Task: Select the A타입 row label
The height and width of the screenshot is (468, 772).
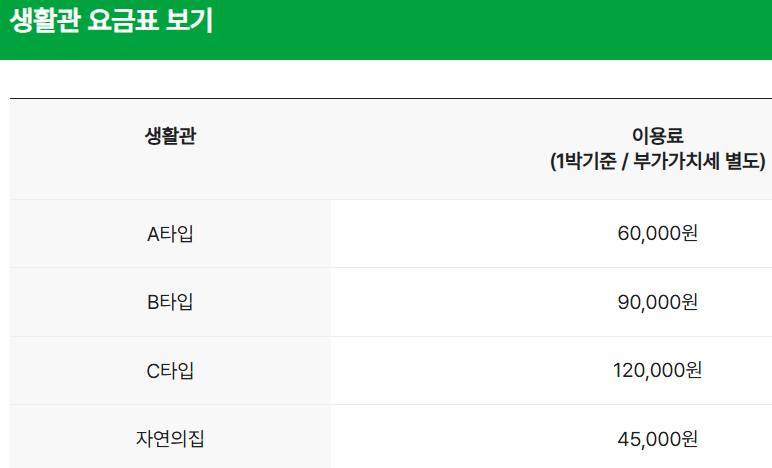Action: (x=170, y=234)
